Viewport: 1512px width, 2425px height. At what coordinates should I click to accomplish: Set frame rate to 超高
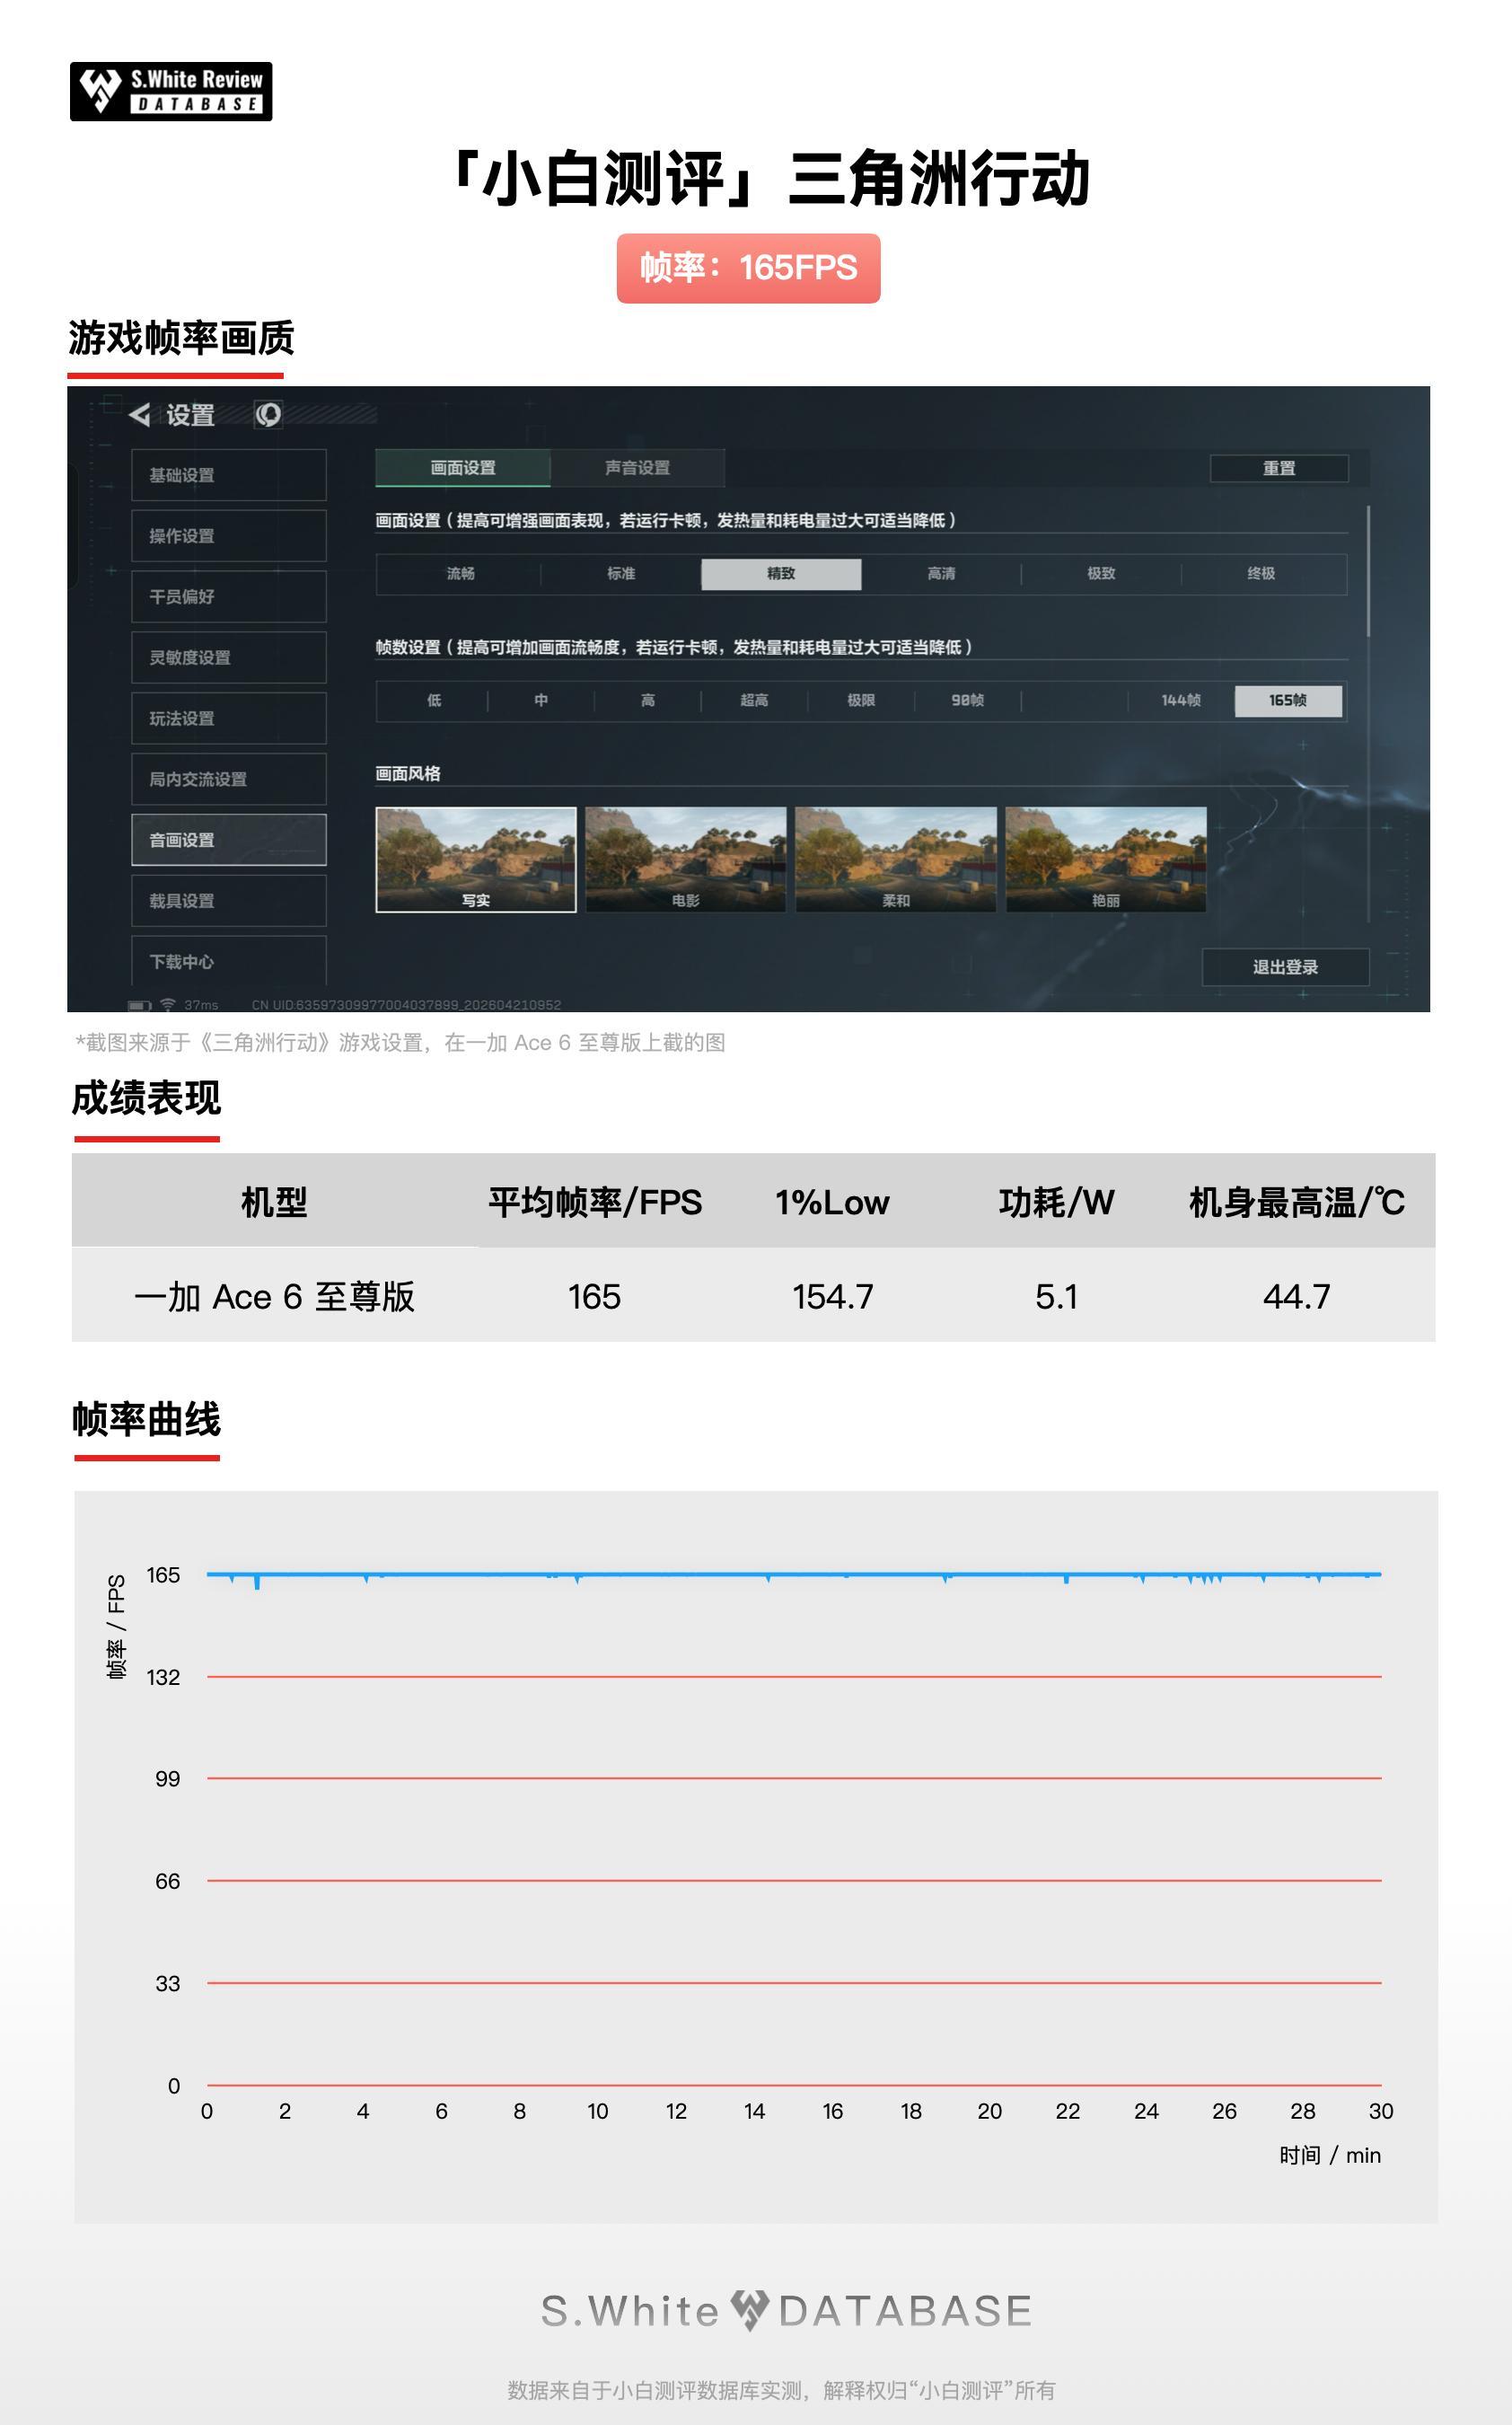[x=755, y=700]
